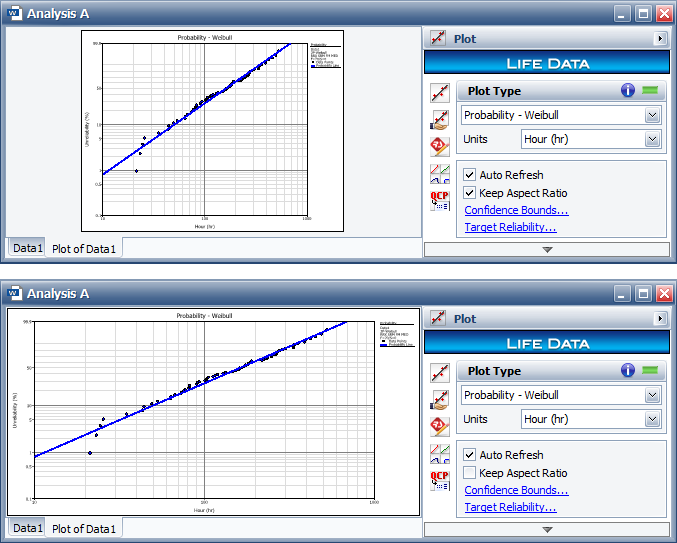
Task: Click the green bar icon in bottom Plot Type header
Action: click(652, 370)
